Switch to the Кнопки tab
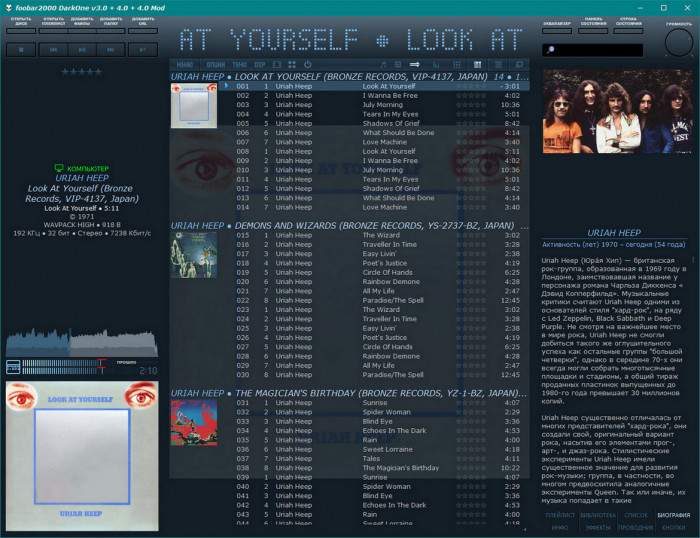 click(x=674, y=527)
